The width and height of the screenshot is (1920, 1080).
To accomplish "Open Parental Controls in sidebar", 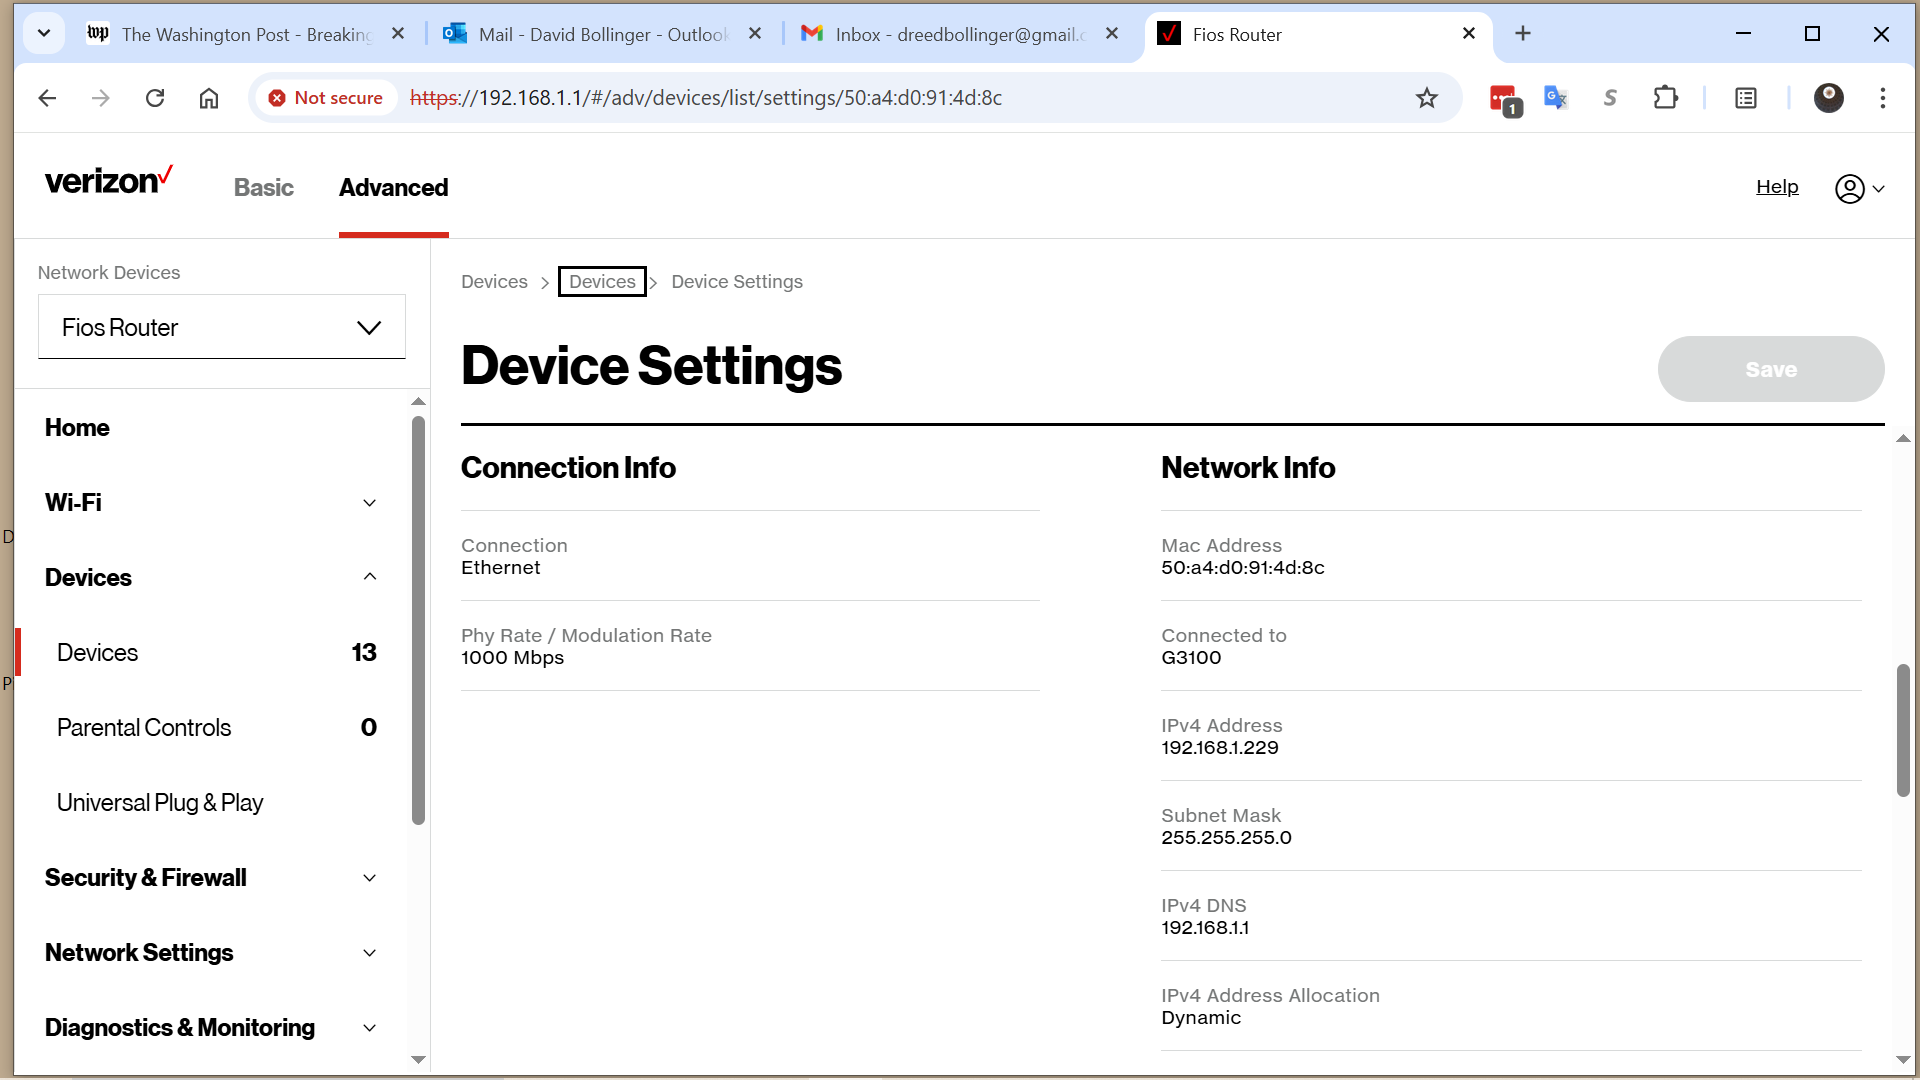I will [x=216, y=727].
